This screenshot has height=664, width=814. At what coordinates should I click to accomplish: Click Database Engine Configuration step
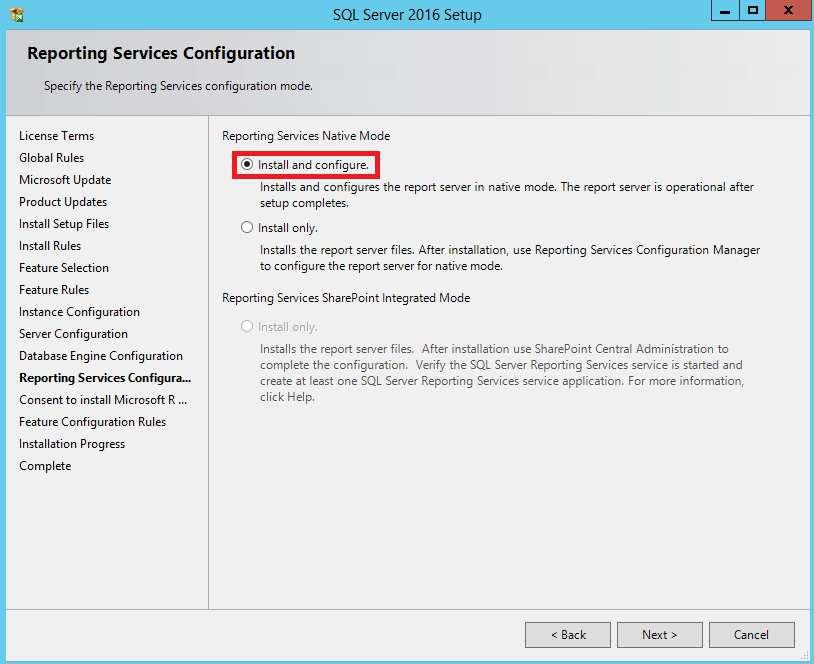pyautogui.click(x=101, y=356)
